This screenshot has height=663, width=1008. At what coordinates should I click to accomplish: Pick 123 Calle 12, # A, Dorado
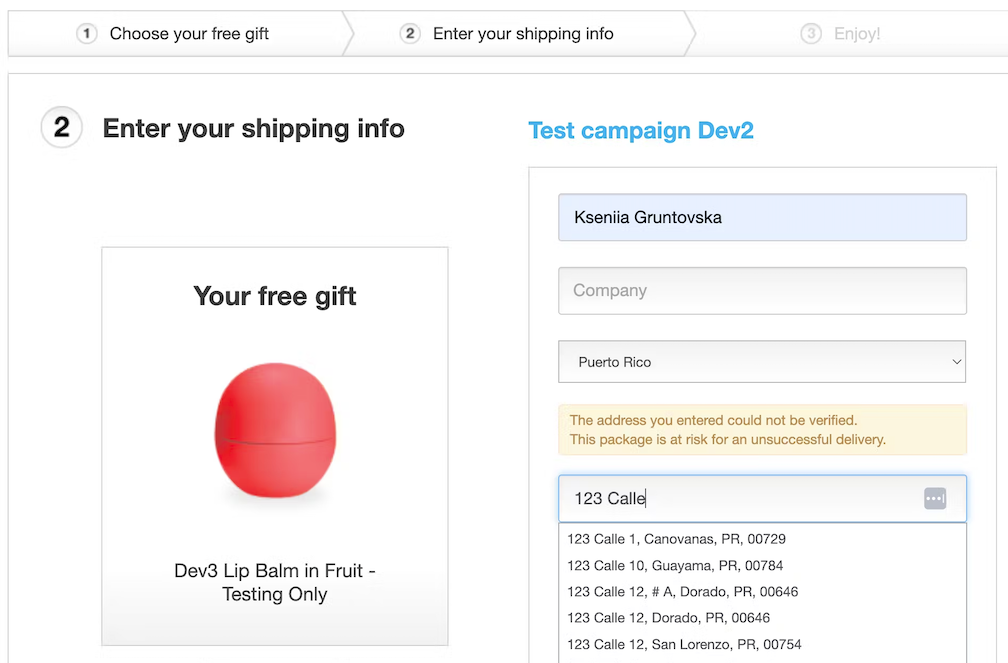682,591
